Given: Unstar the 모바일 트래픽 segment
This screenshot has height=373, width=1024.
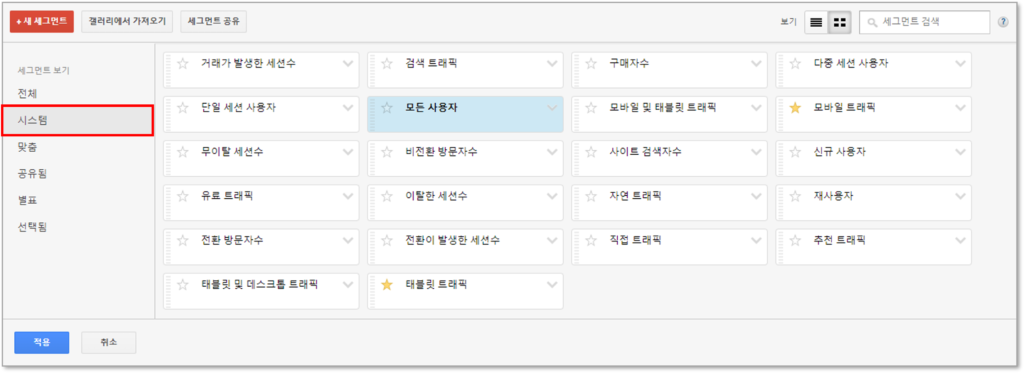Looking at the screenshot, I should 795,108.
